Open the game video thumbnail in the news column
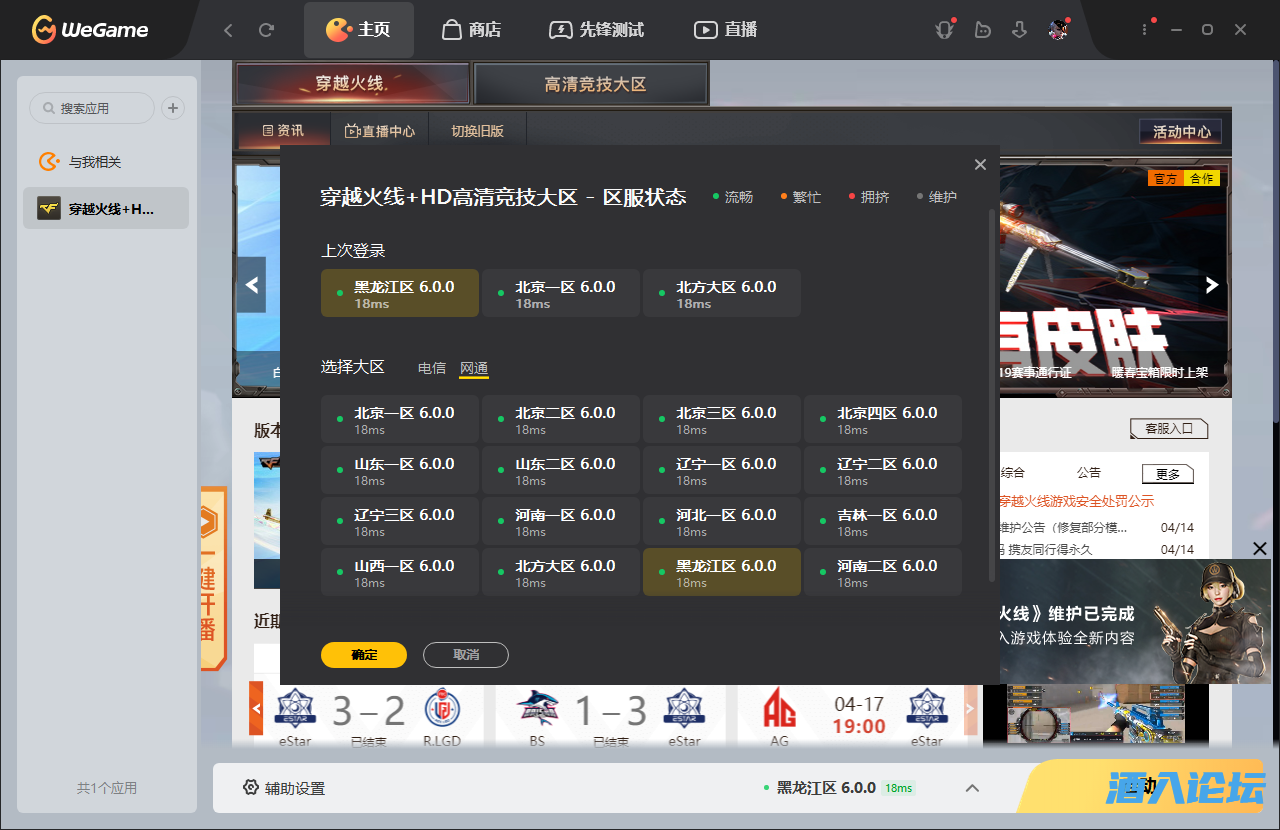 point(1095,715)
